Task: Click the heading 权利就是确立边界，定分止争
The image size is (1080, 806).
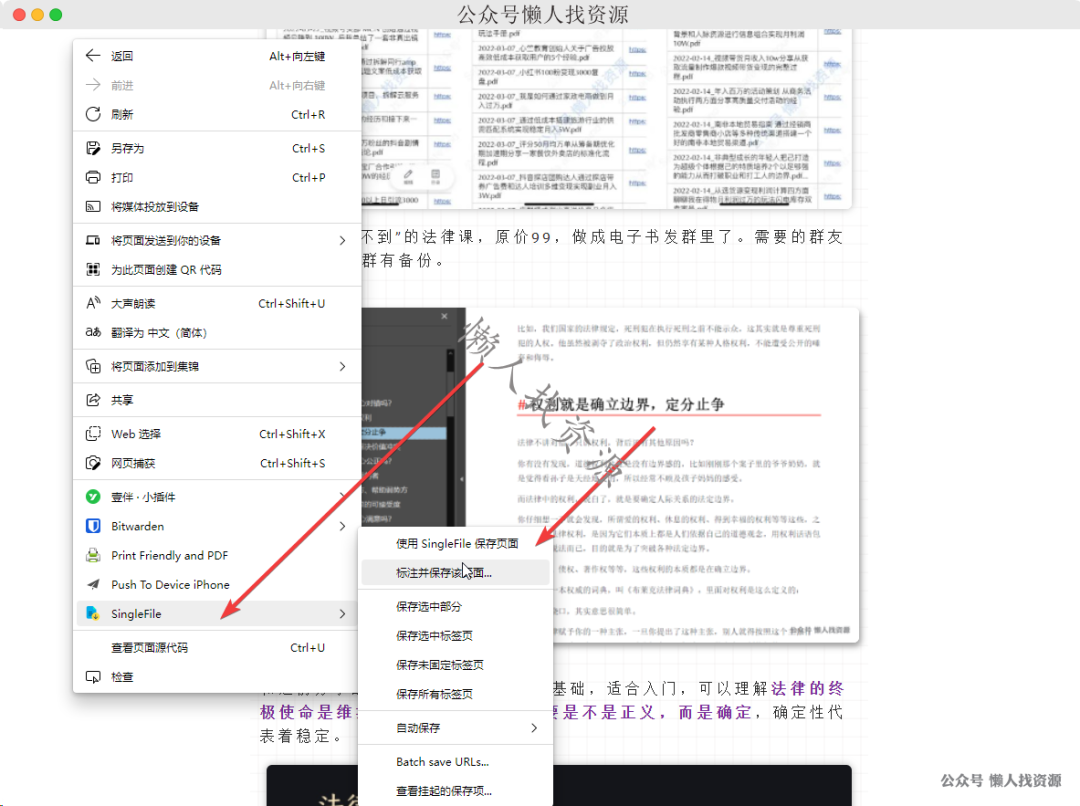Action: click(626, 404)
